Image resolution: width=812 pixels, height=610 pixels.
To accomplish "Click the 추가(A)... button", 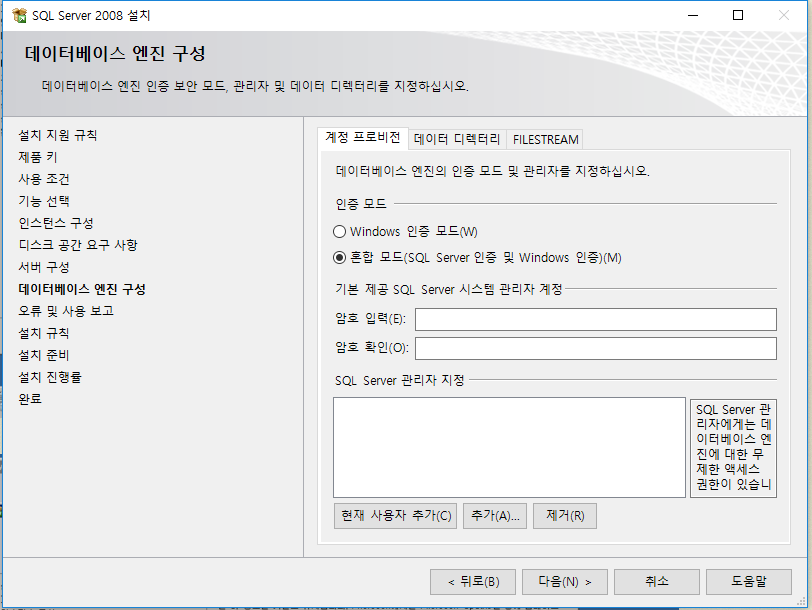I will 495,516.
